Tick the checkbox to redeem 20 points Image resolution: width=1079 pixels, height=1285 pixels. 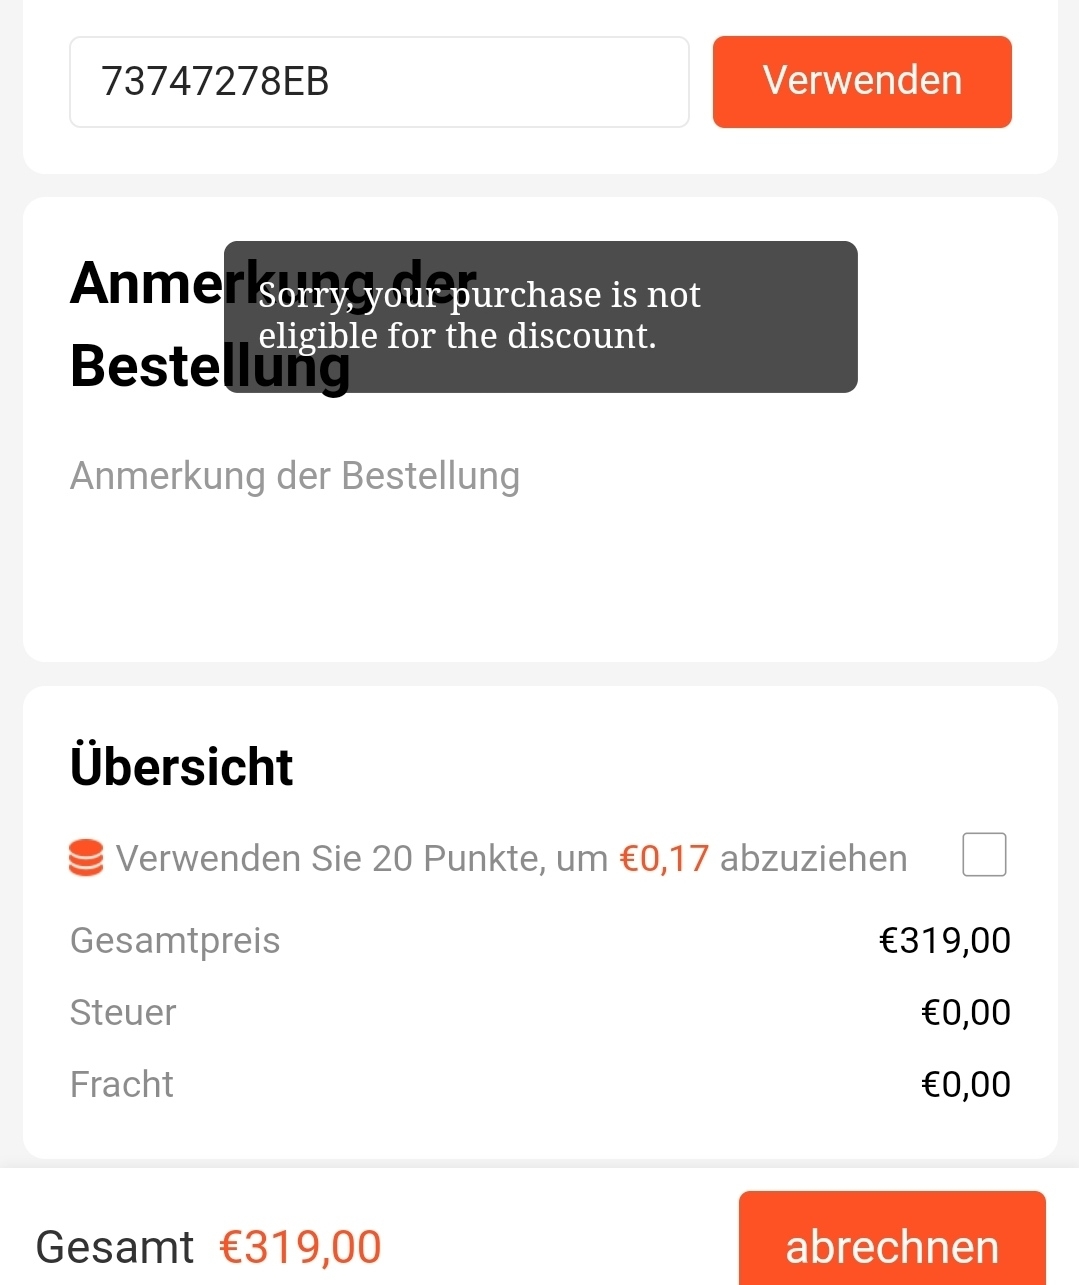click(984, 855)
